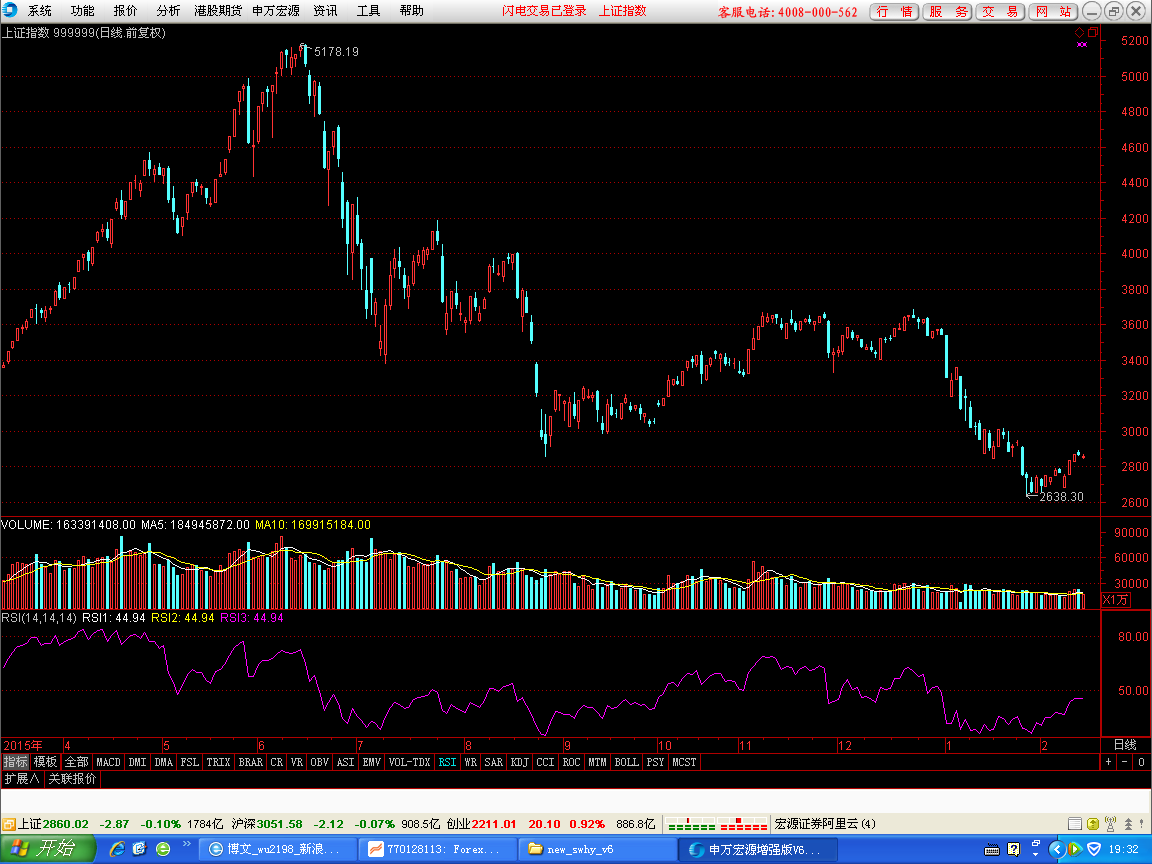Click the 沪深 index quote in the status bar

(335, 824)
